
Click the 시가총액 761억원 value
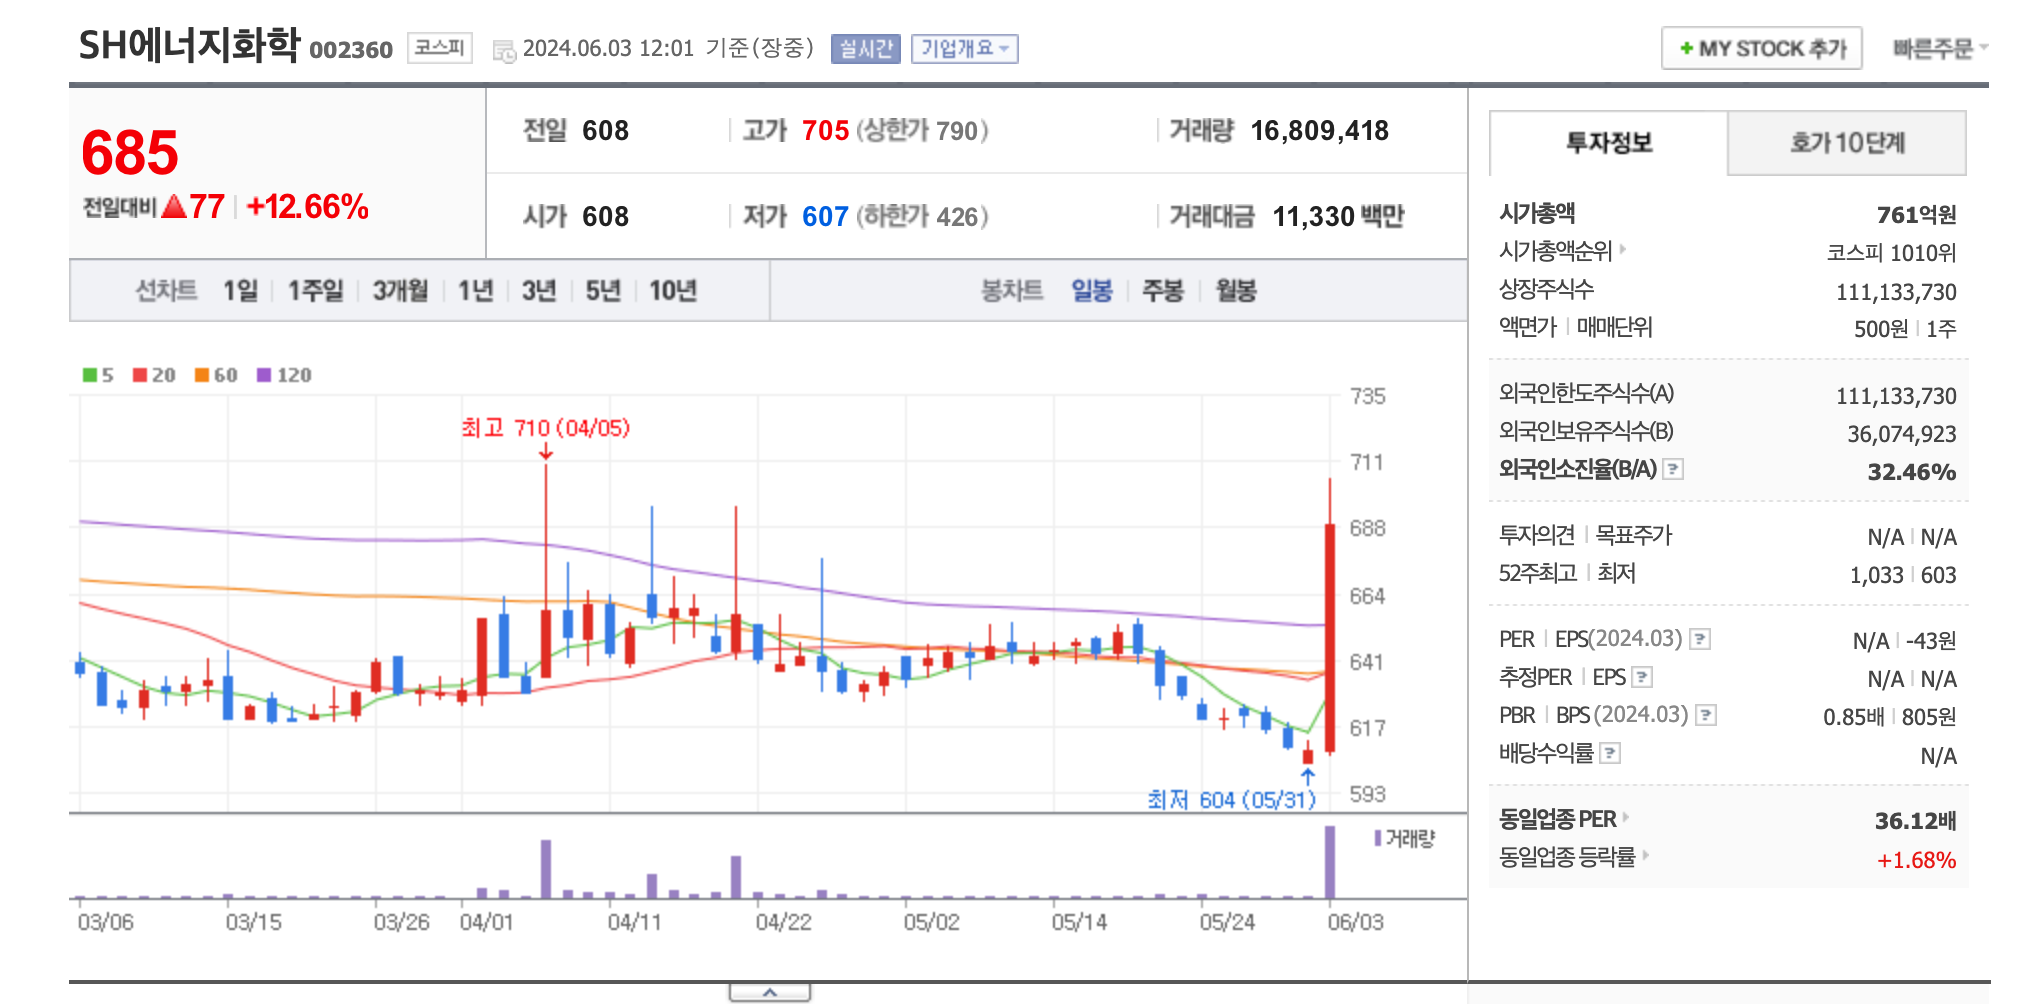pyautogui.click(x=1916, y=215)
